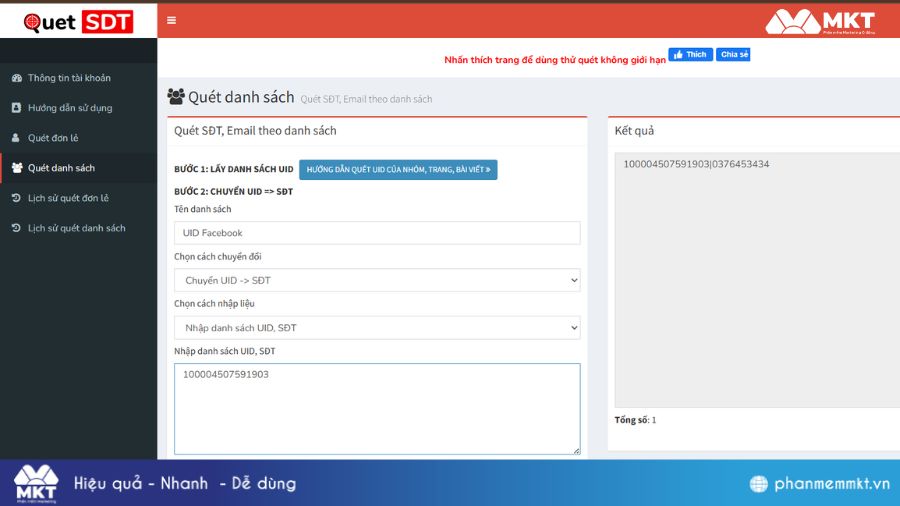Image resolution: width=900 pixels, height=506 pixels.
Task: Toggle the hamburger sidebar menu icon
Action: 171,20
